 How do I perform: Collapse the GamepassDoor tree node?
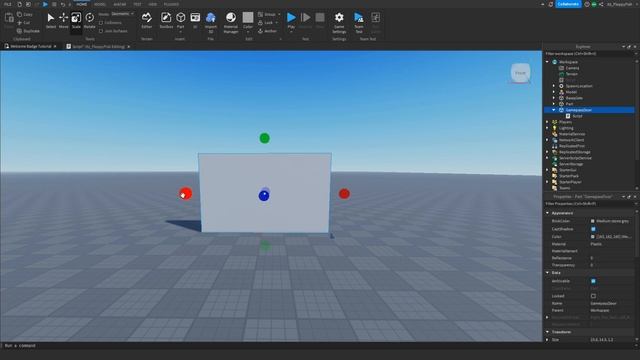pyautogui.click(x=554, y=110)
